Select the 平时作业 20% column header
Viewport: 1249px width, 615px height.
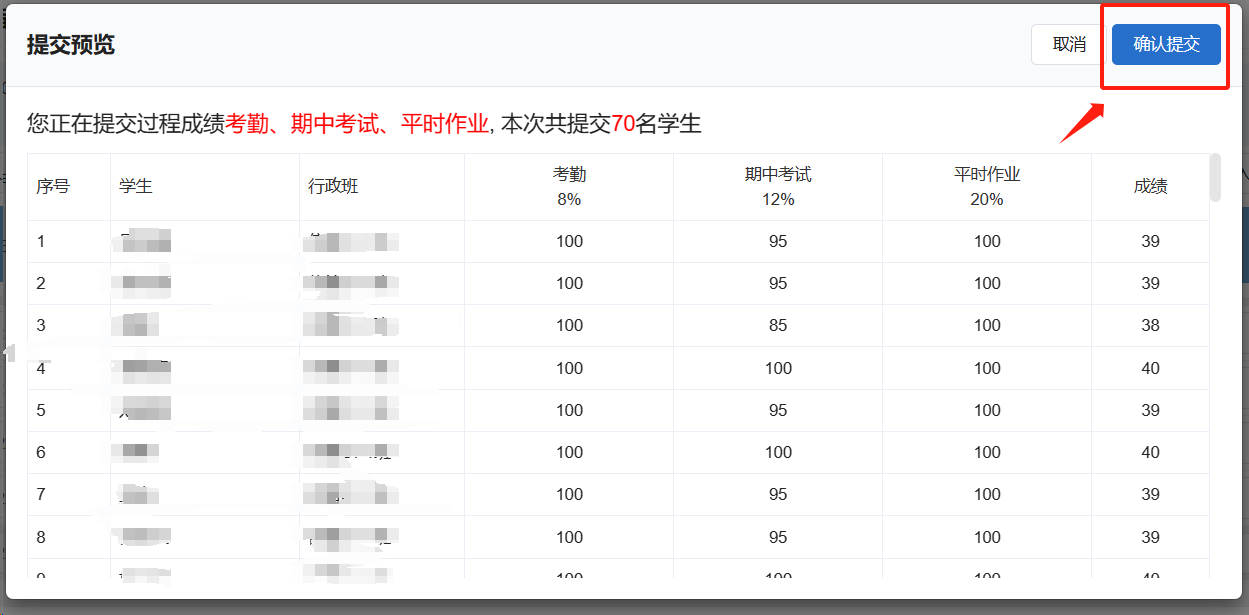click(x=987, y=186)
